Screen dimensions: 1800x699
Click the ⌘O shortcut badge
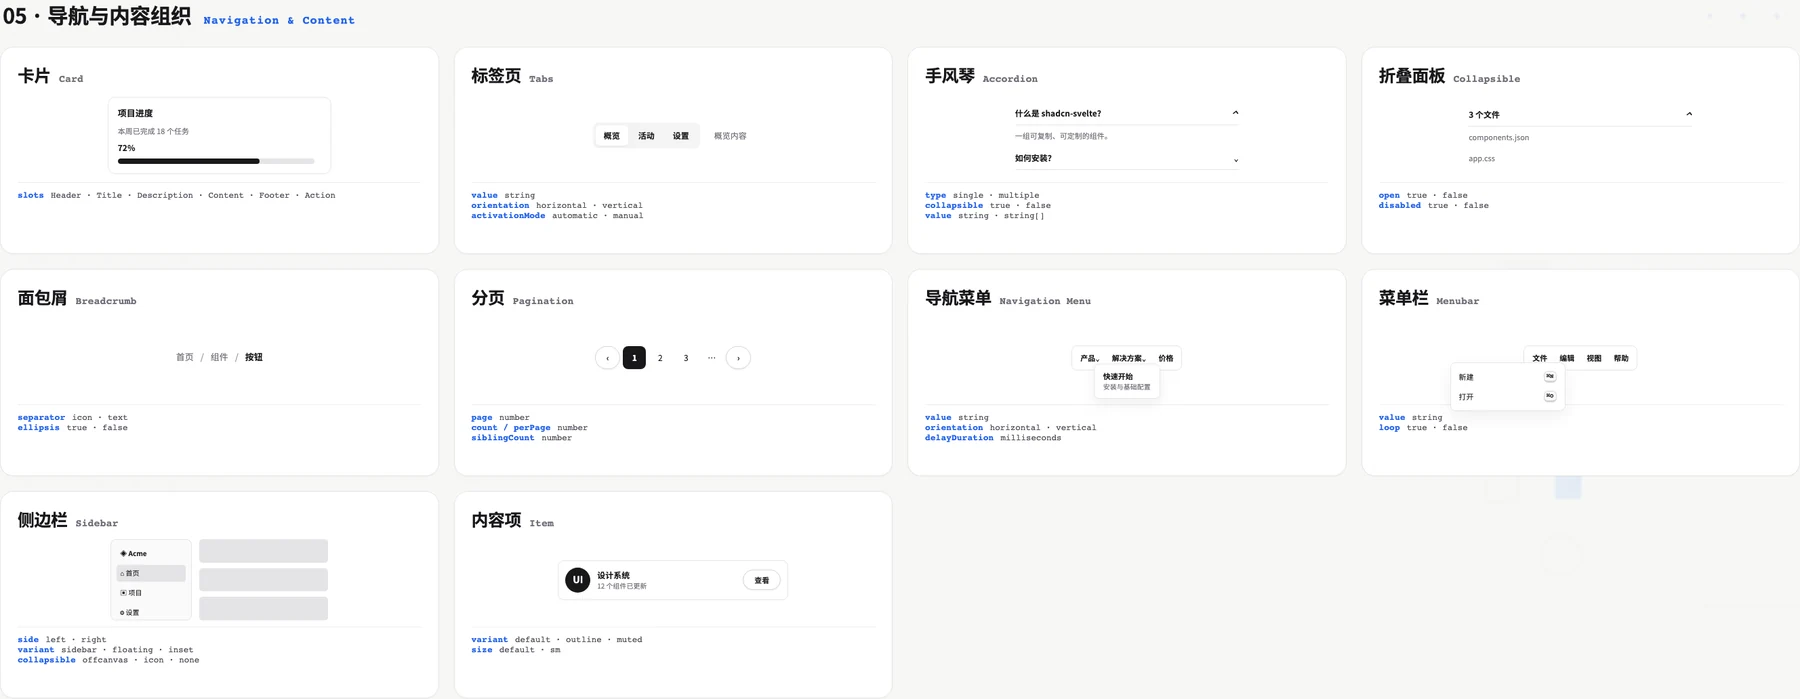click(x=1550, y=396)
